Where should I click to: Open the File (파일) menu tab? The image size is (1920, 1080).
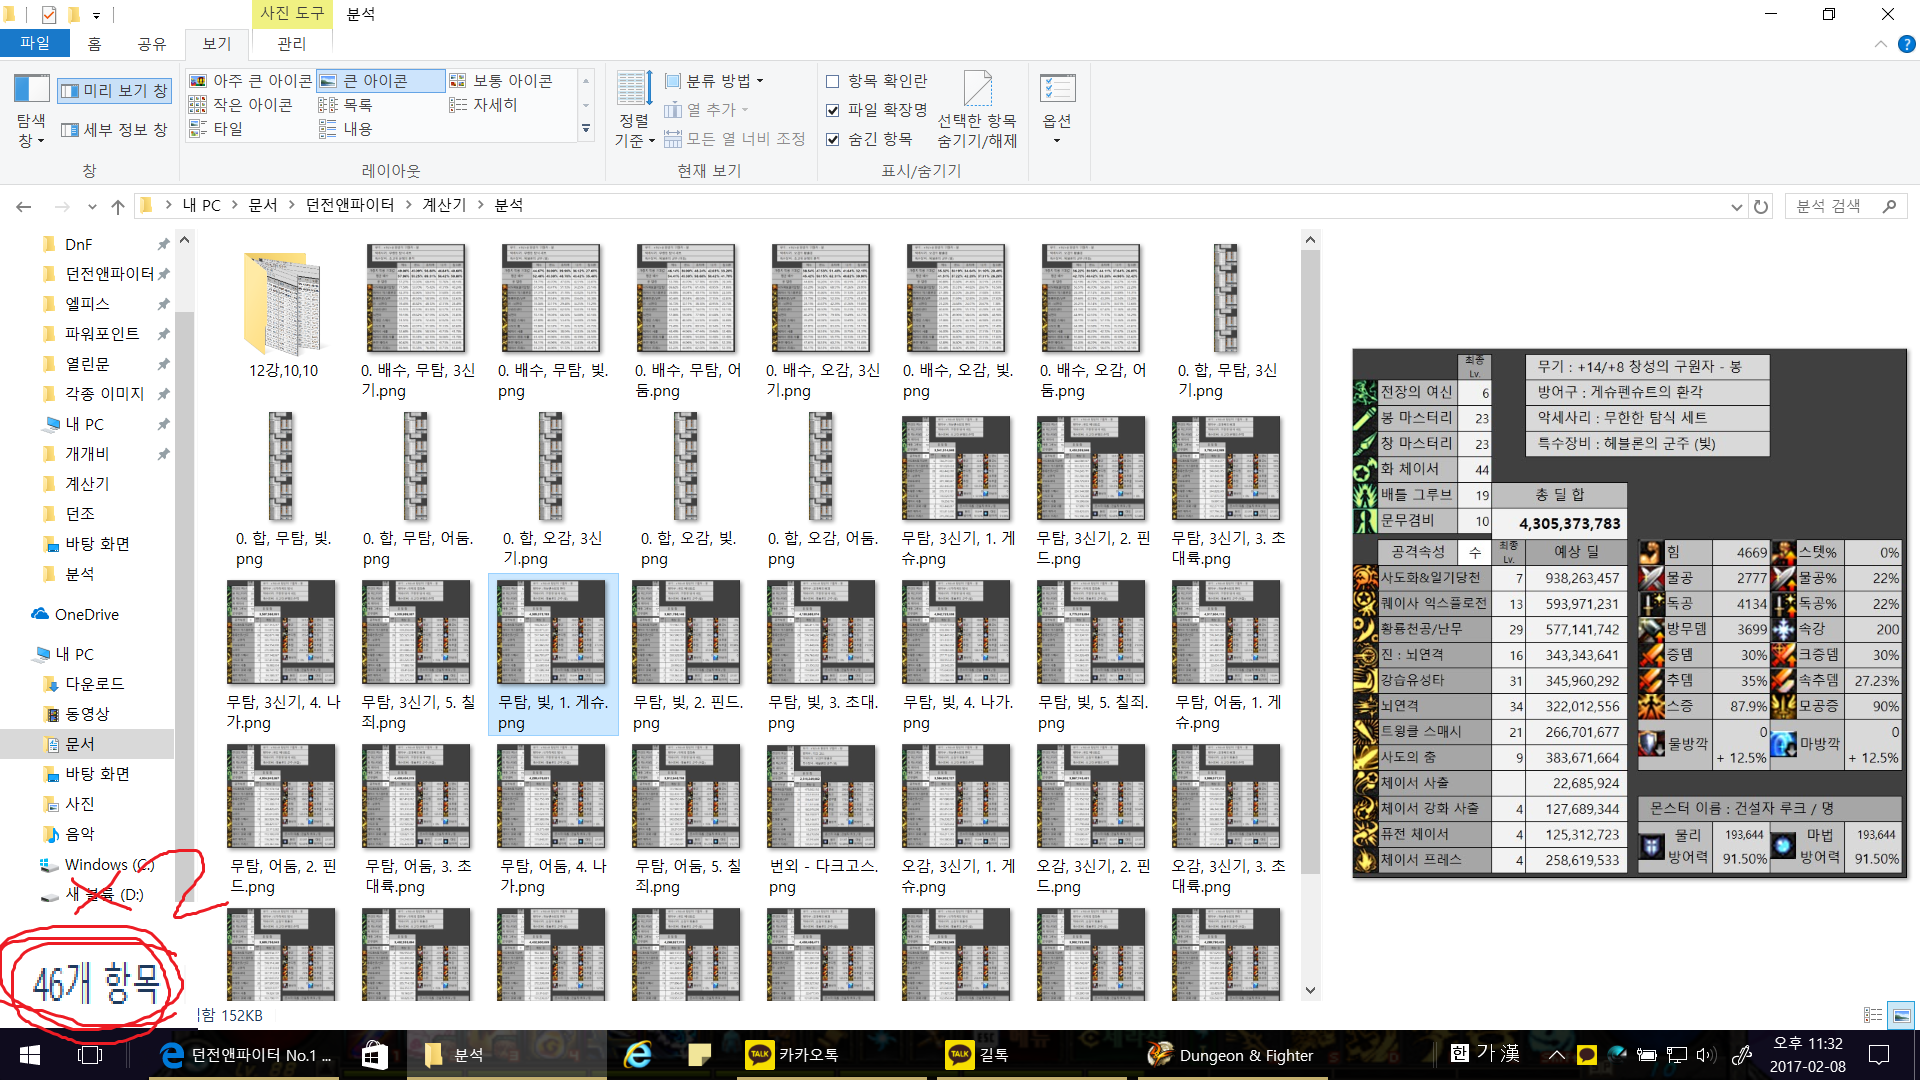pyautogui.click(x=34, y=43)
